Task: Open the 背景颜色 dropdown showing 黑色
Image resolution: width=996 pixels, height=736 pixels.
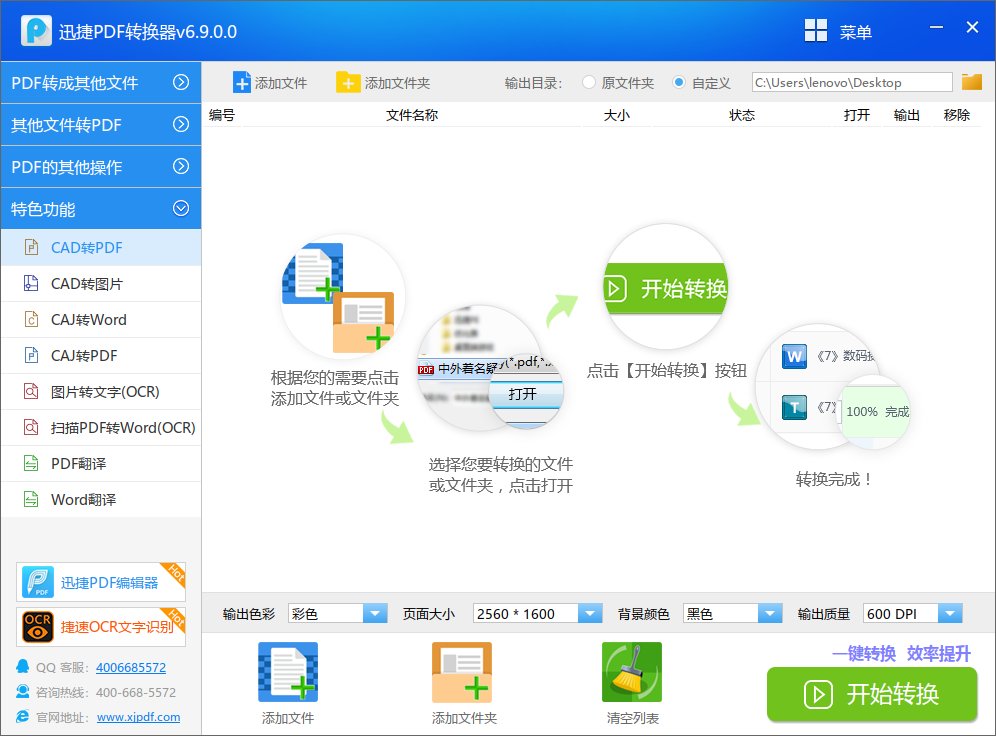Action: [732, 613]
